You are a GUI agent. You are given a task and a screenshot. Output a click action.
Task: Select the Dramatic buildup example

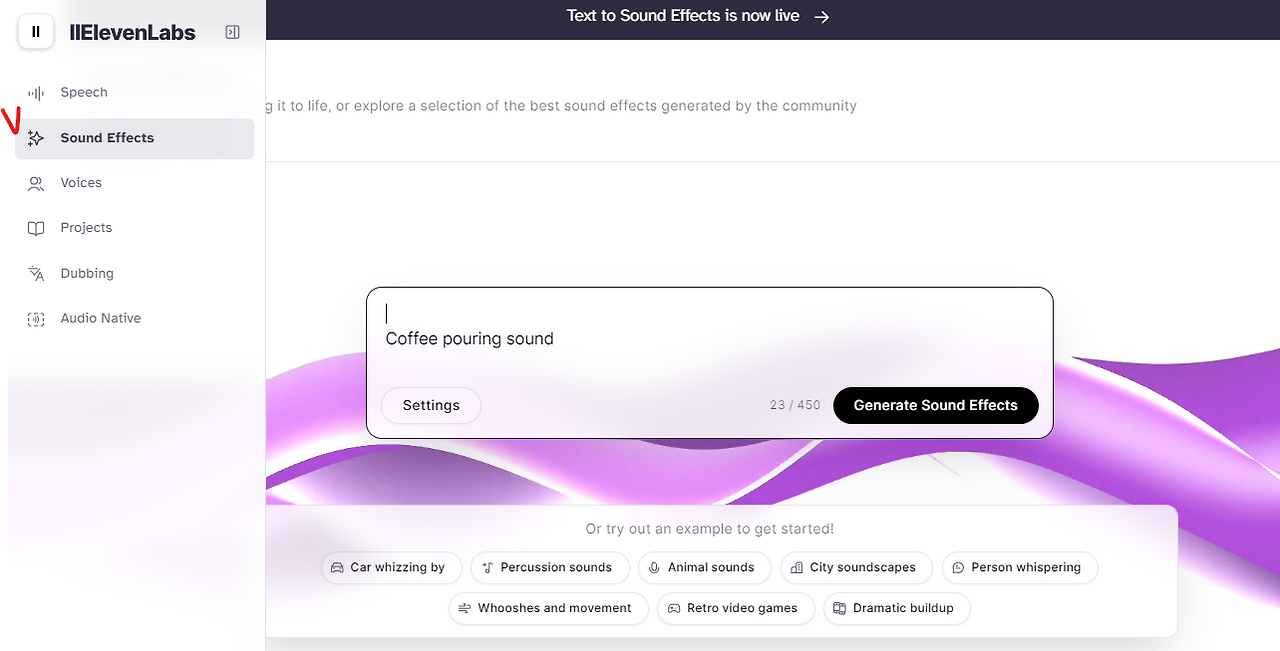click(896, 608)
